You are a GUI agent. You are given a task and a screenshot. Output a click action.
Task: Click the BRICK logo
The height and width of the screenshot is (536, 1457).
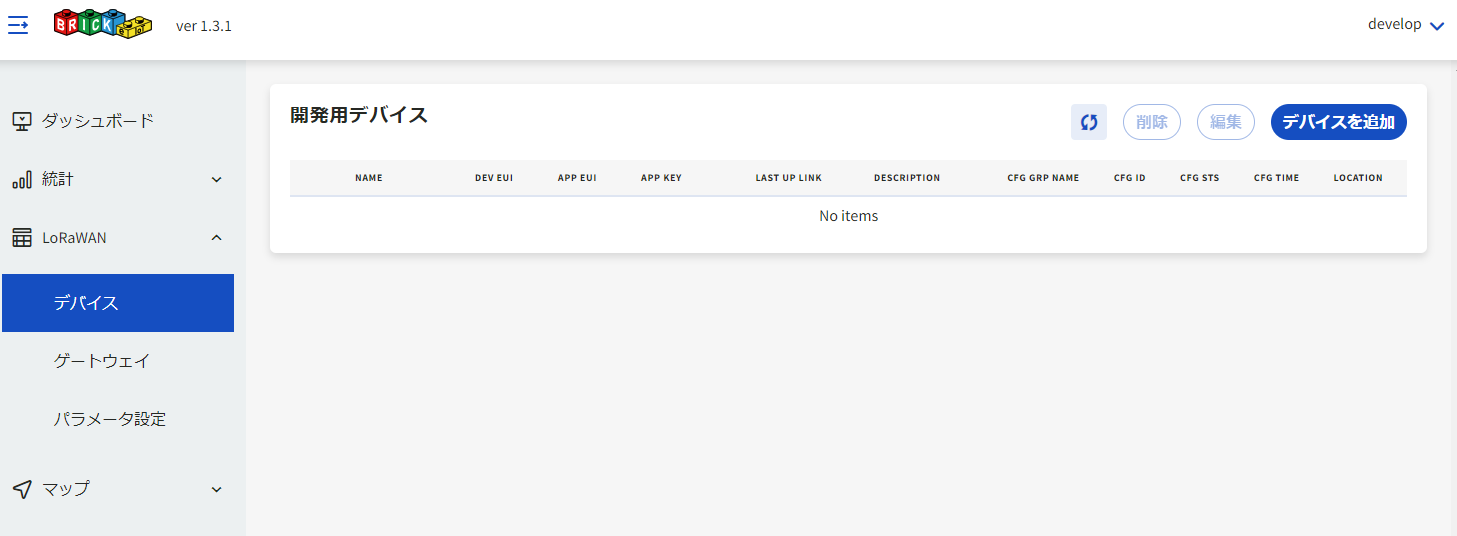pos(103,24)
